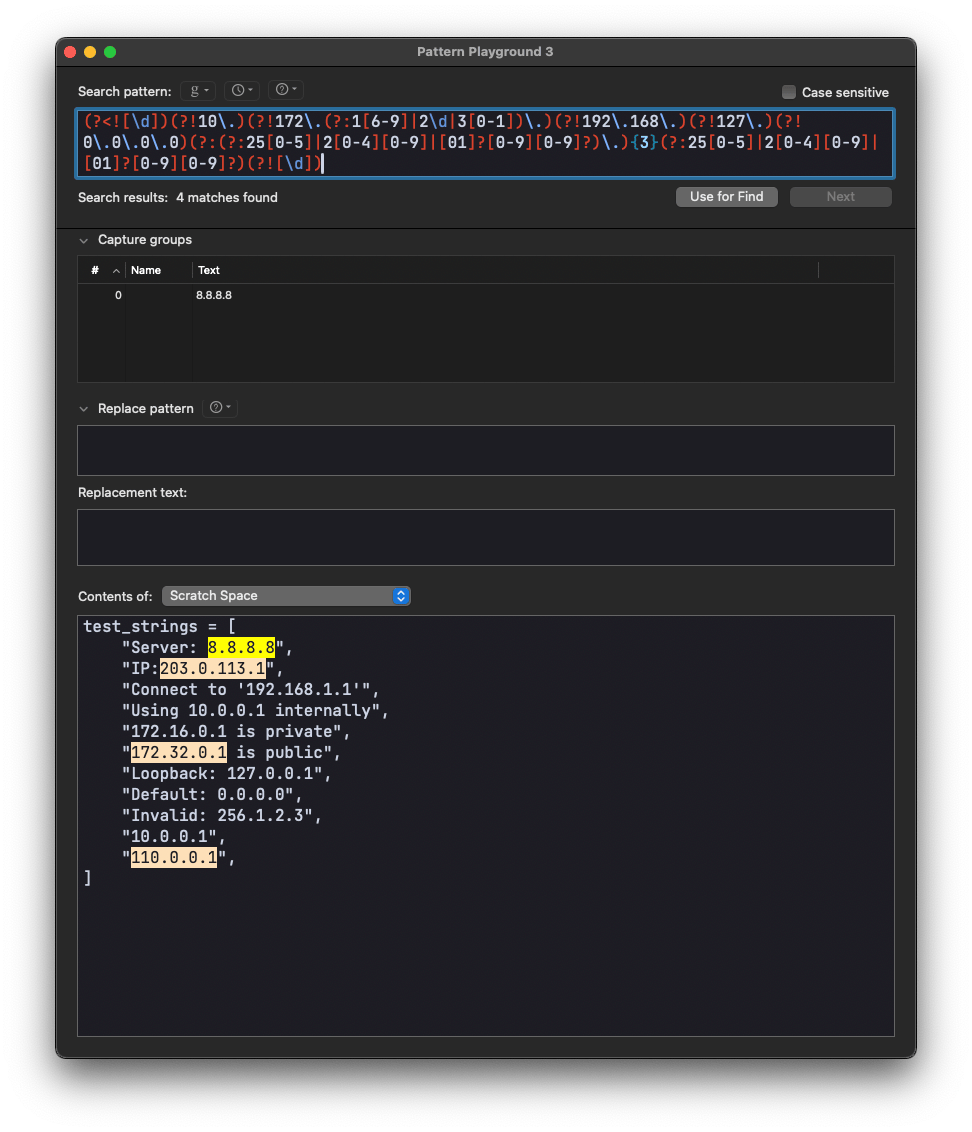Click the line "Invalid: 256.1.2.3"
Image resolution: width=972 pixels, height=1132 pixels.
point(221,815)
